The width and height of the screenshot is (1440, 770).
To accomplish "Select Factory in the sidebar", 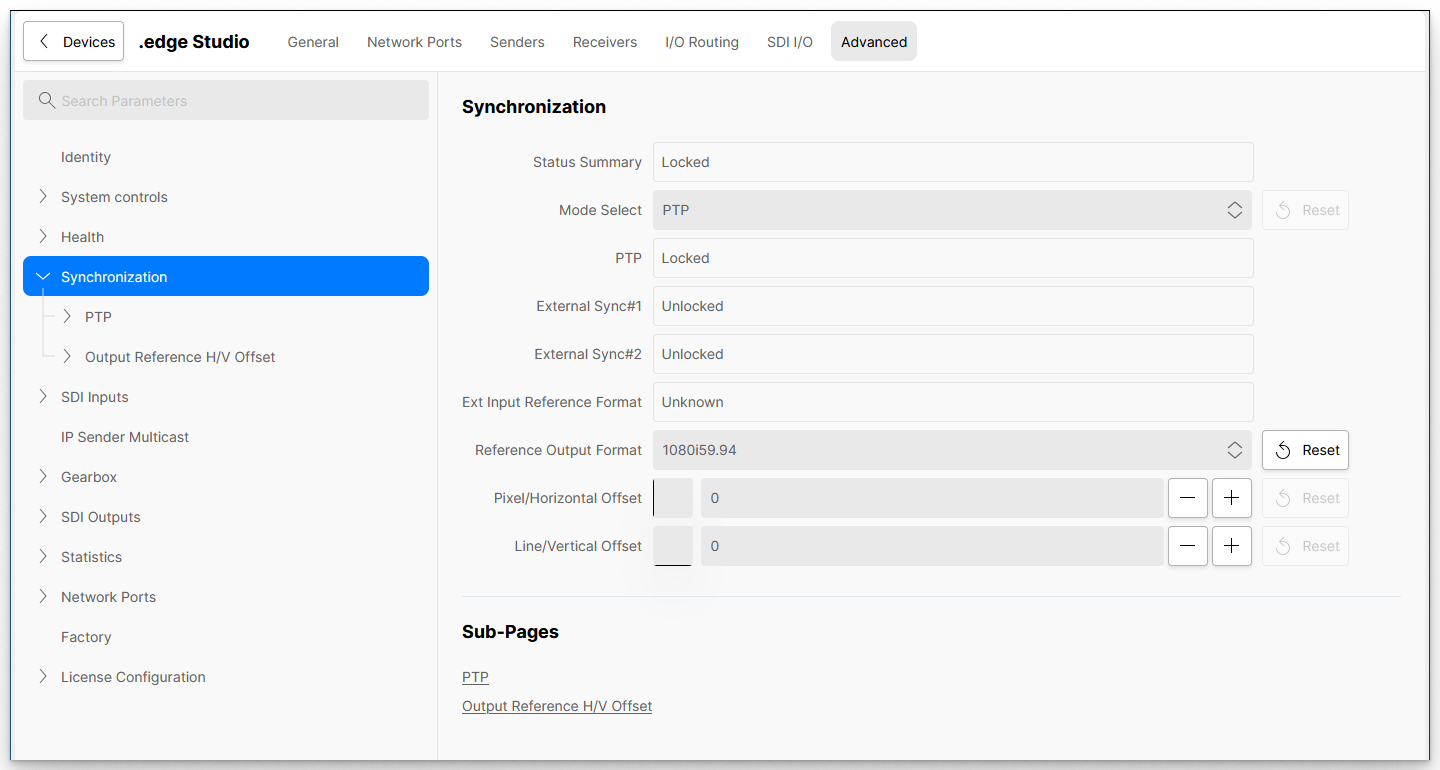I will [86, 637].
